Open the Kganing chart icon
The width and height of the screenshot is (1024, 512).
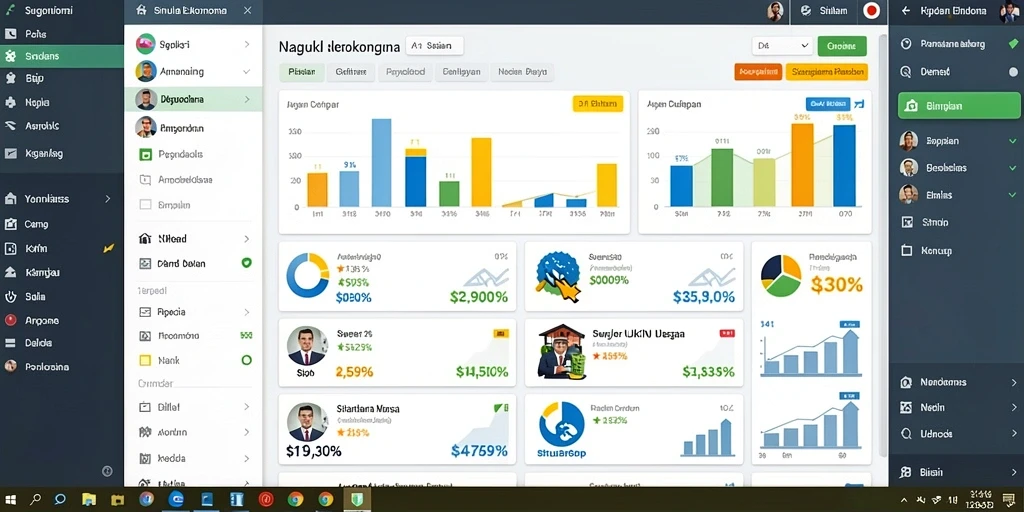click(x=10, y=154)
